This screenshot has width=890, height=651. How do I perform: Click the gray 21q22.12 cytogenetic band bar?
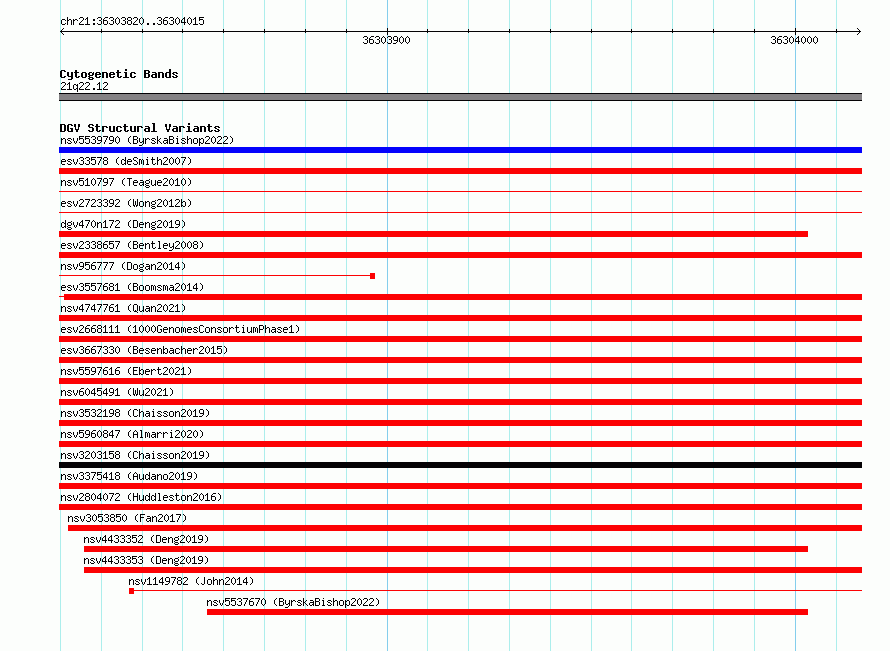(x=460, y=97)
